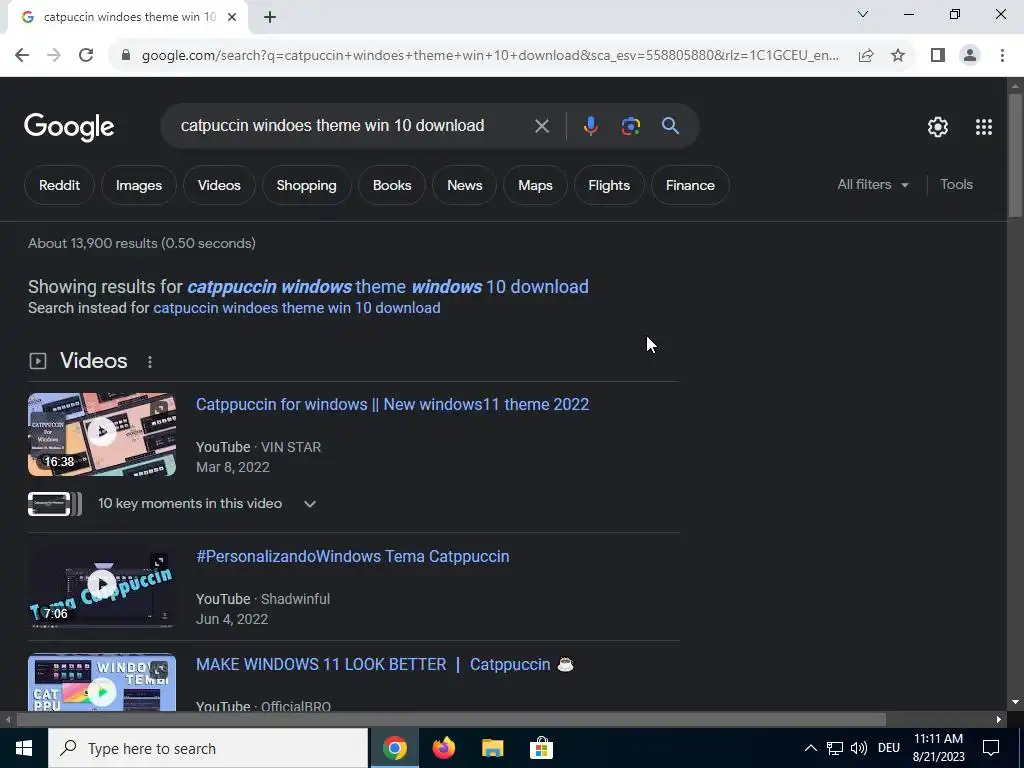Open the Chrome side panel
The height and width of the screenshot is (768, 1024).
click(x=938, y=55)
